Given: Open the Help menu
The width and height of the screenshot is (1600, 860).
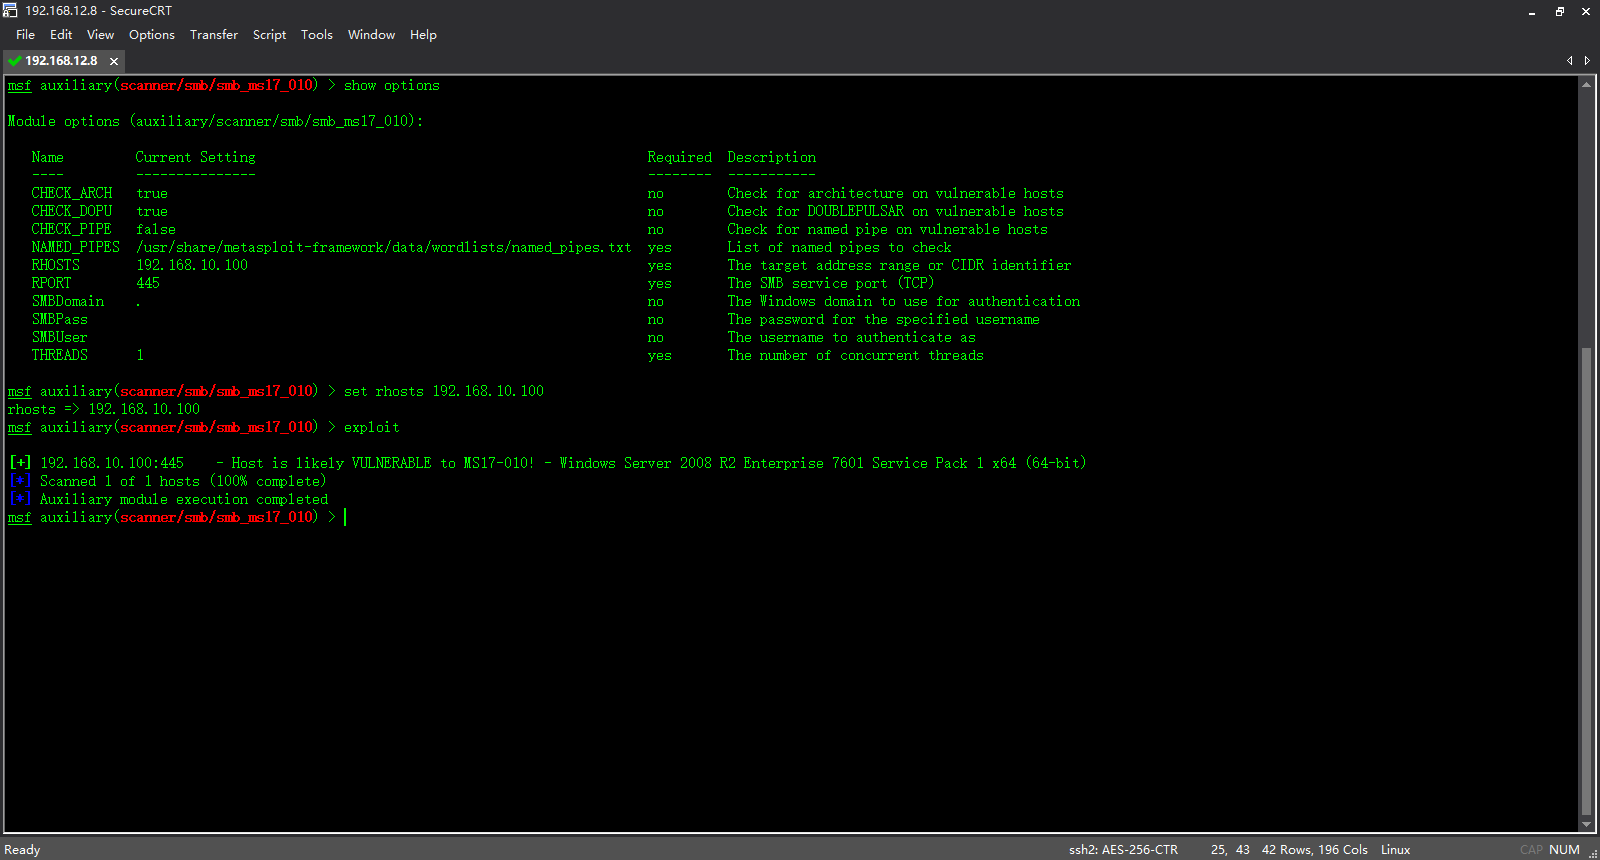Looking at the screenshot, I should pos(423,34).
